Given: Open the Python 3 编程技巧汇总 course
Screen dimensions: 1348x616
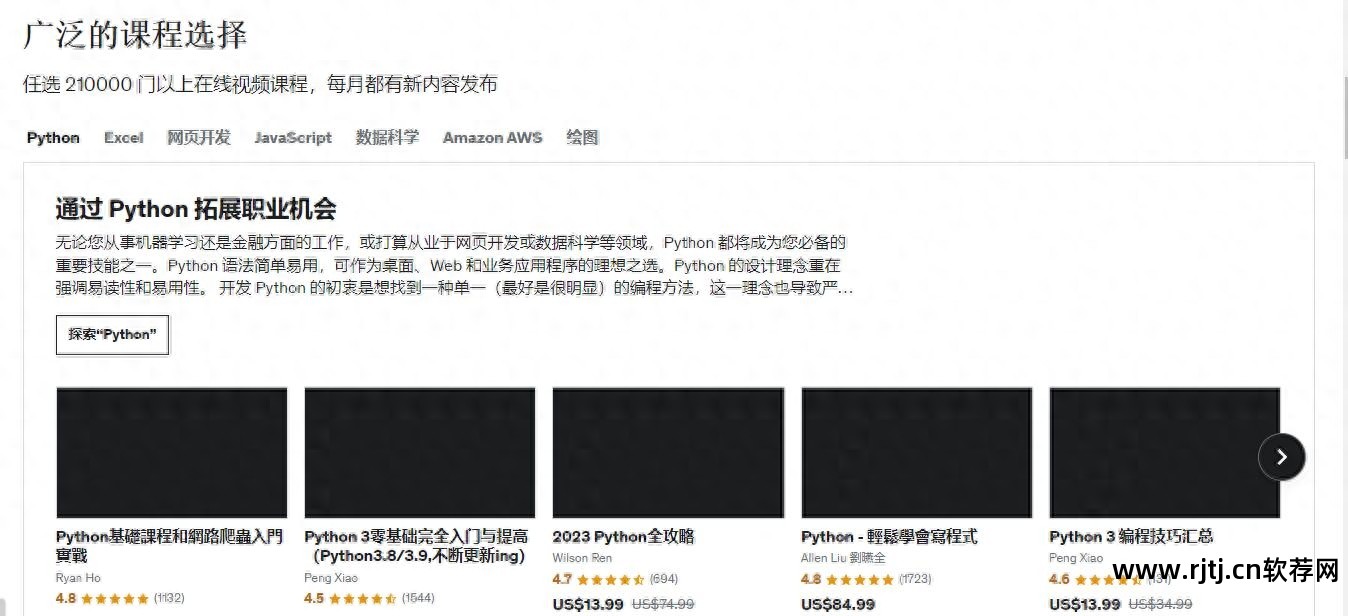Looking at the screenshot, I should click(1130, 537).
